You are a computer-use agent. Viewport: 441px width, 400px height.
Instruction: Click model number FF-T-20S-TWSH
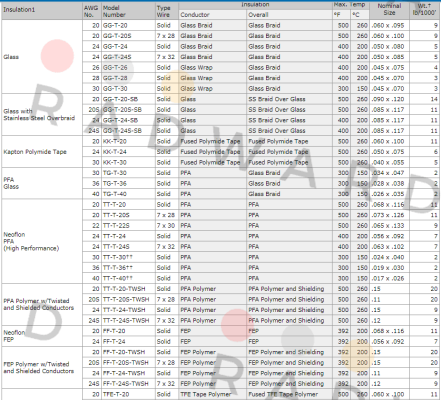click(128, 362)
